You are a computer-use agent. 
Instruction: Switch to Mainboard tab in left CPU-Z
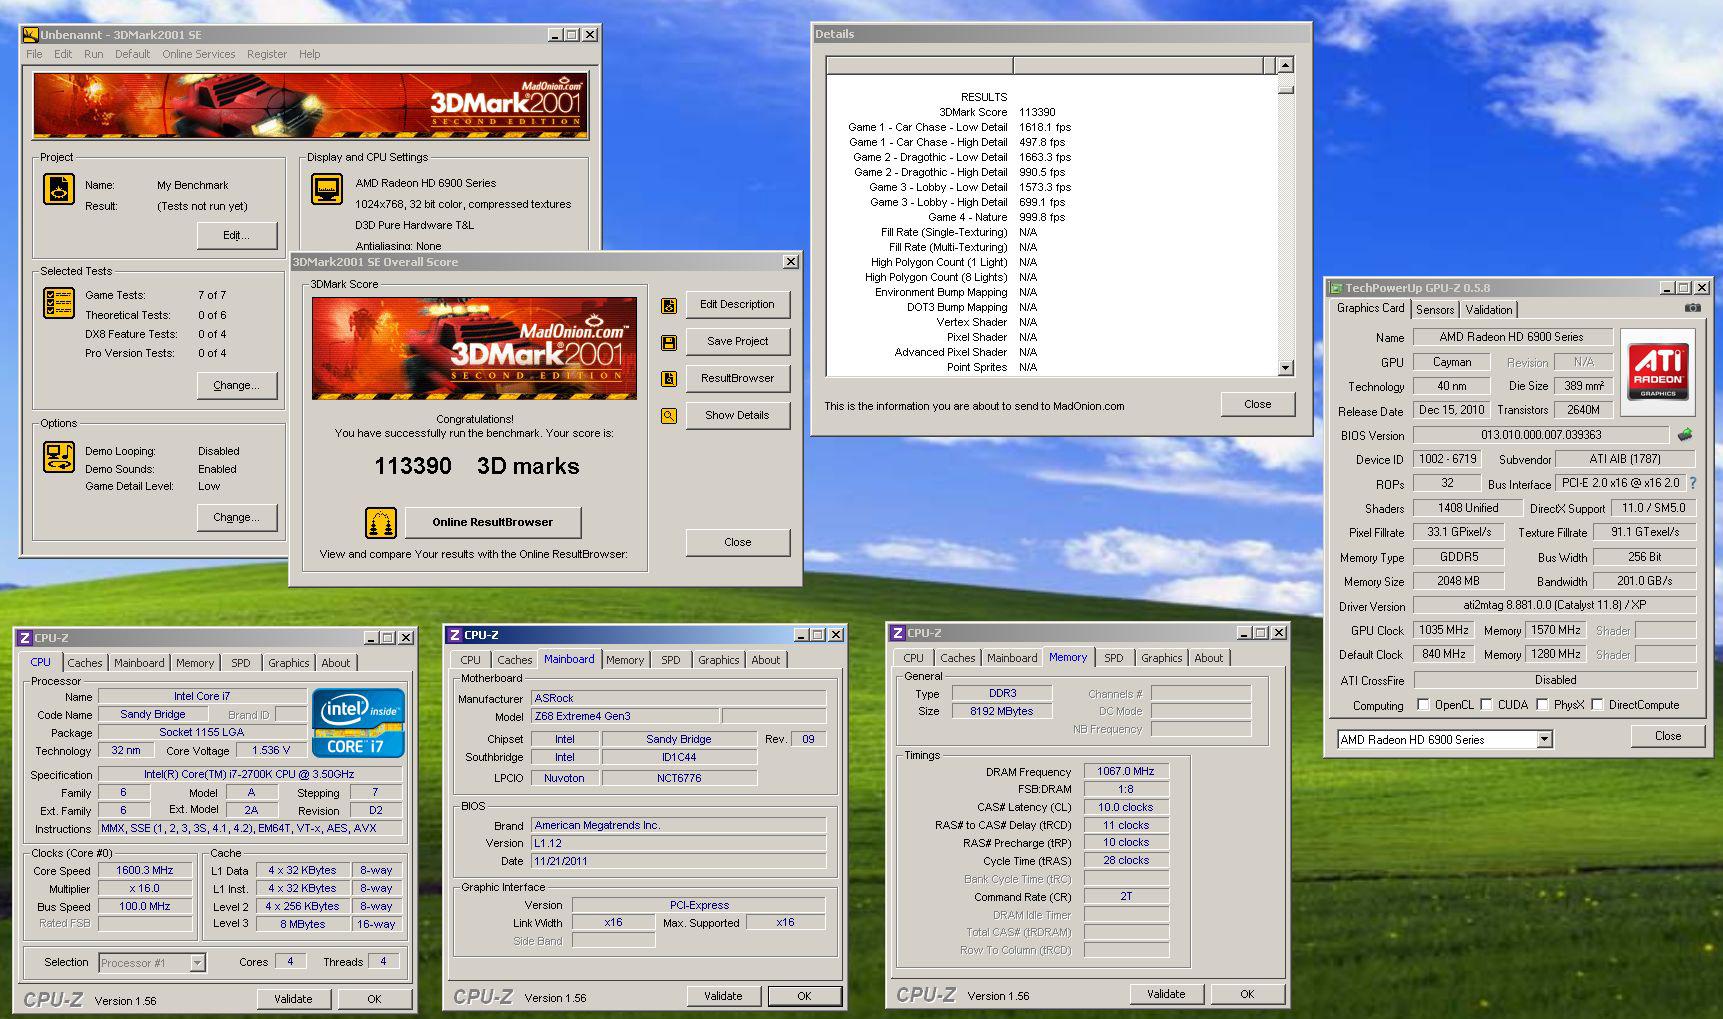coord(139,663)
